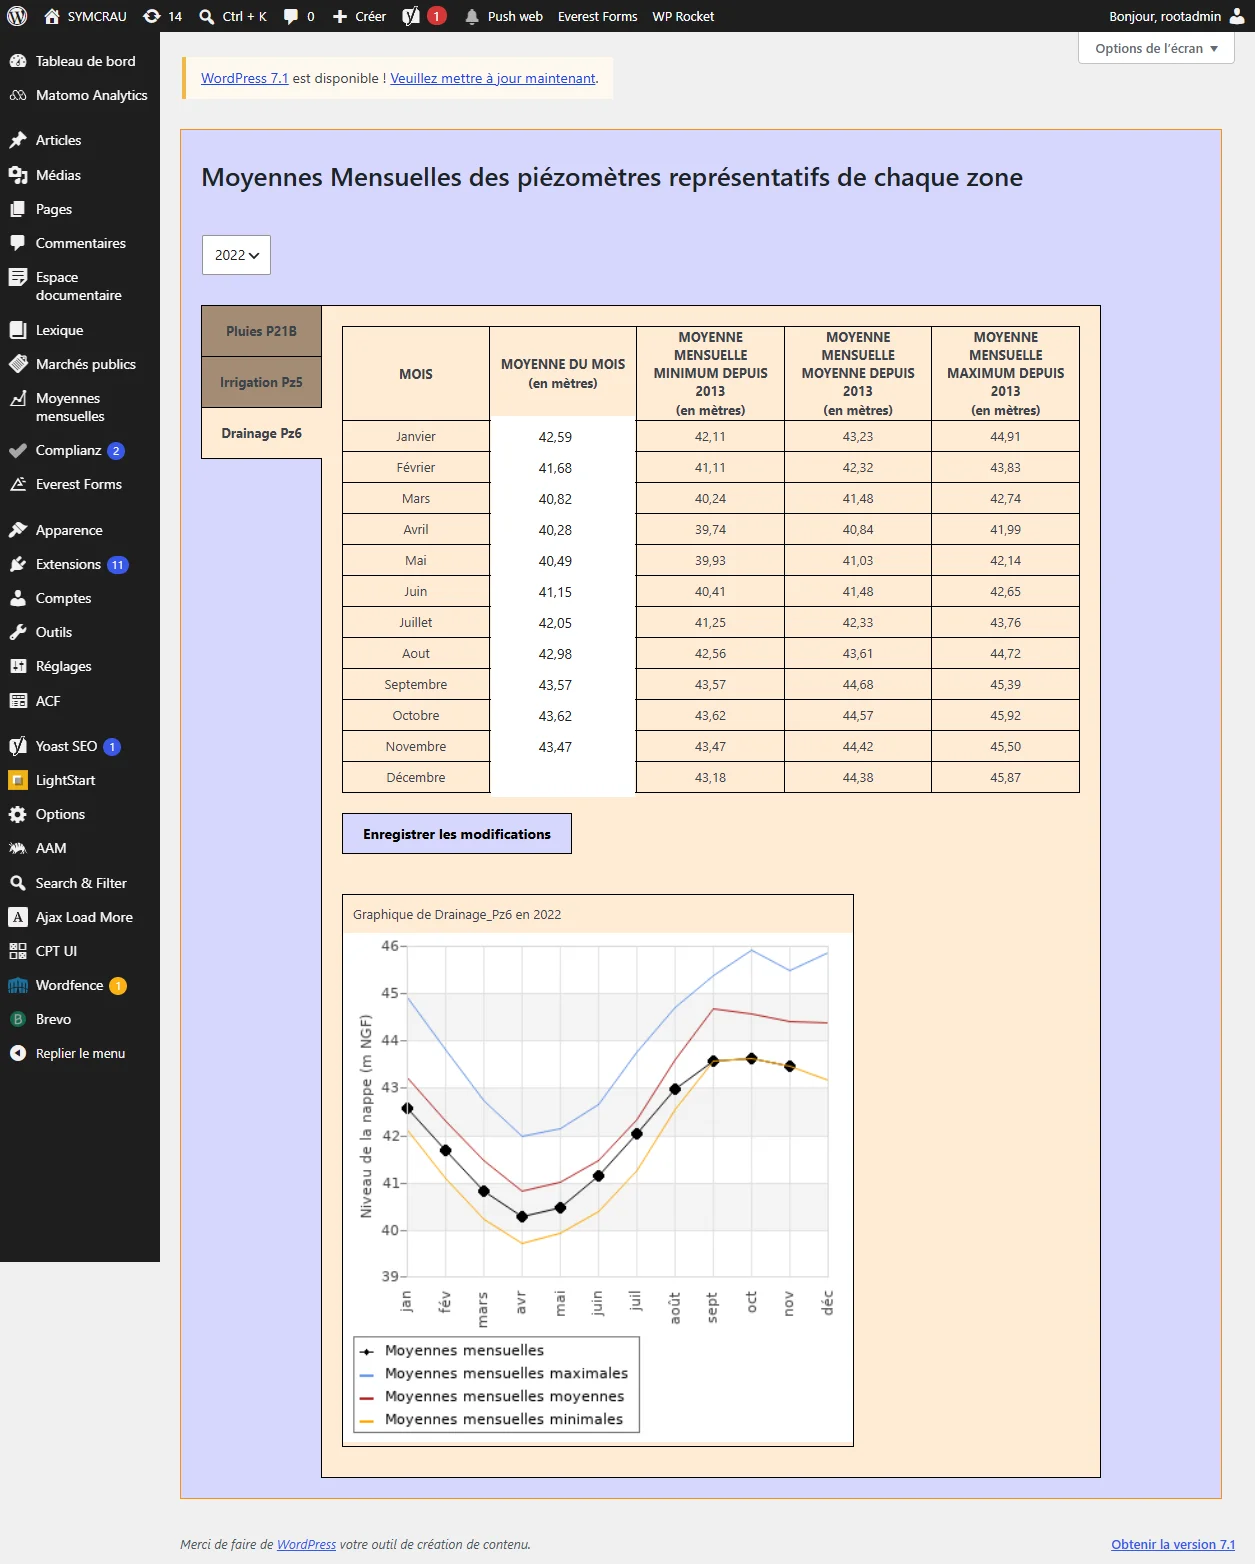Open the Réglages menu item

(x=80, y=666)
